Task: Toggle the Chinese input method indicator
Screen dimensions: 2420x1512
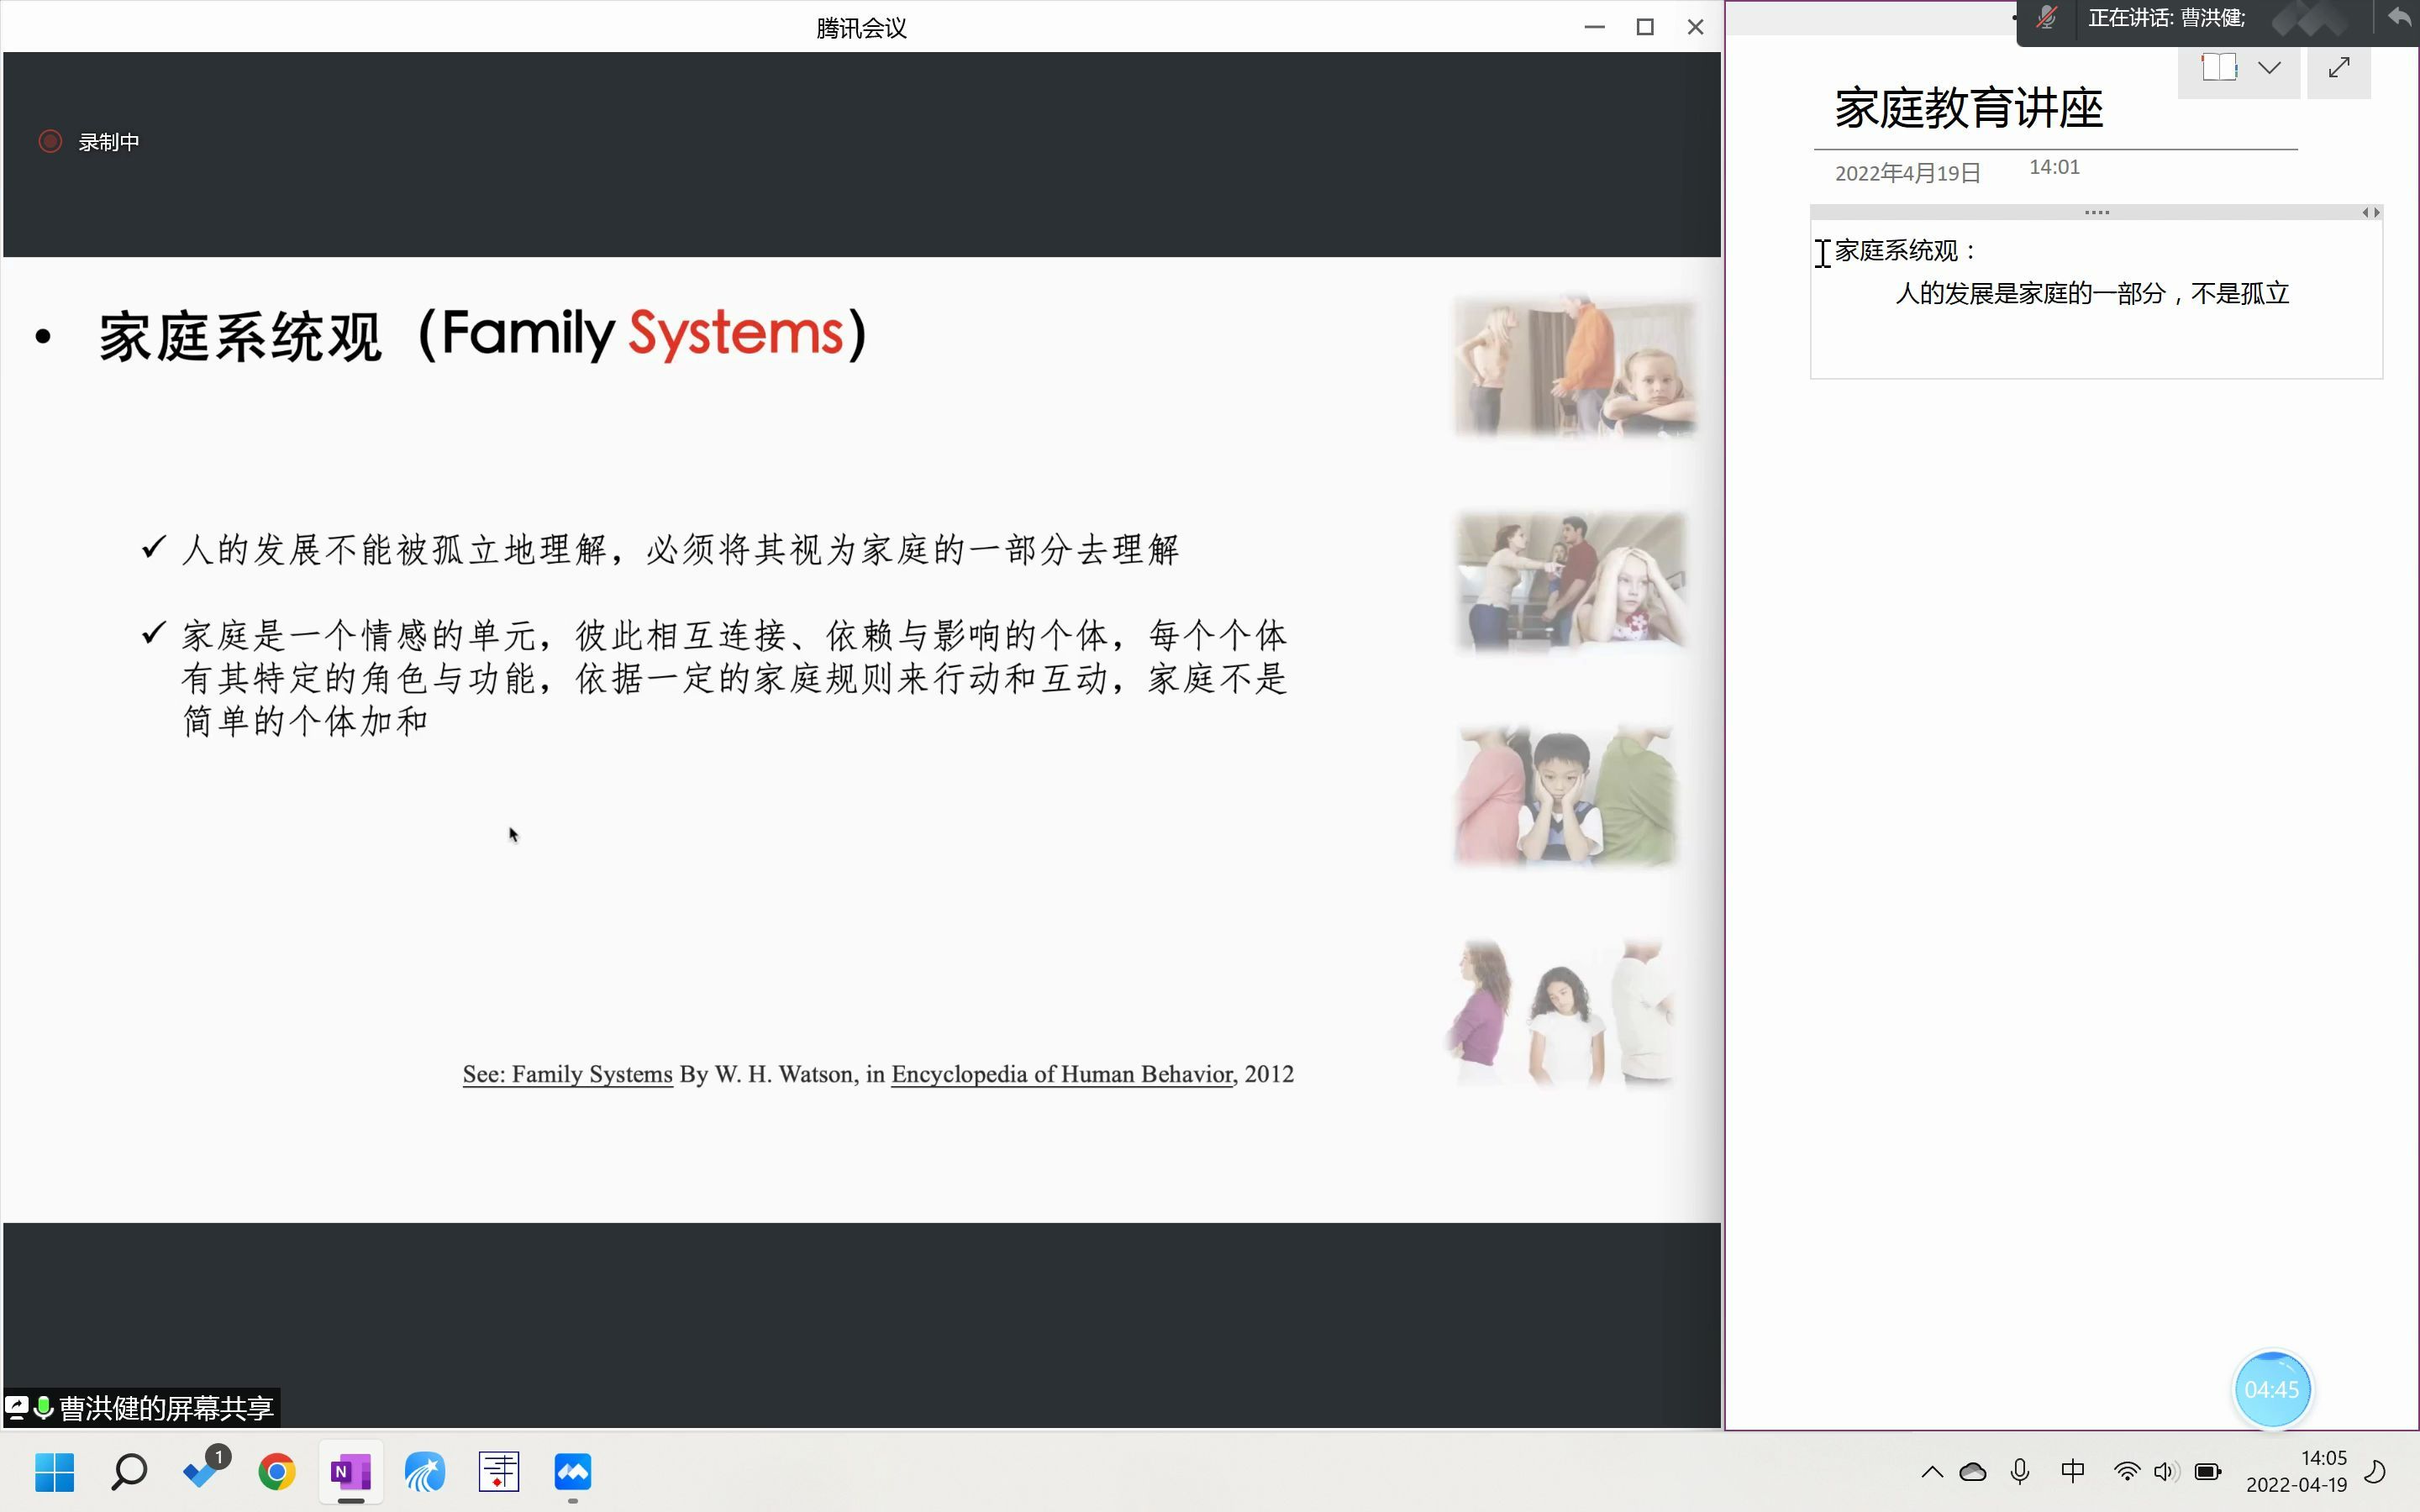Action: click(2072, 1471)
